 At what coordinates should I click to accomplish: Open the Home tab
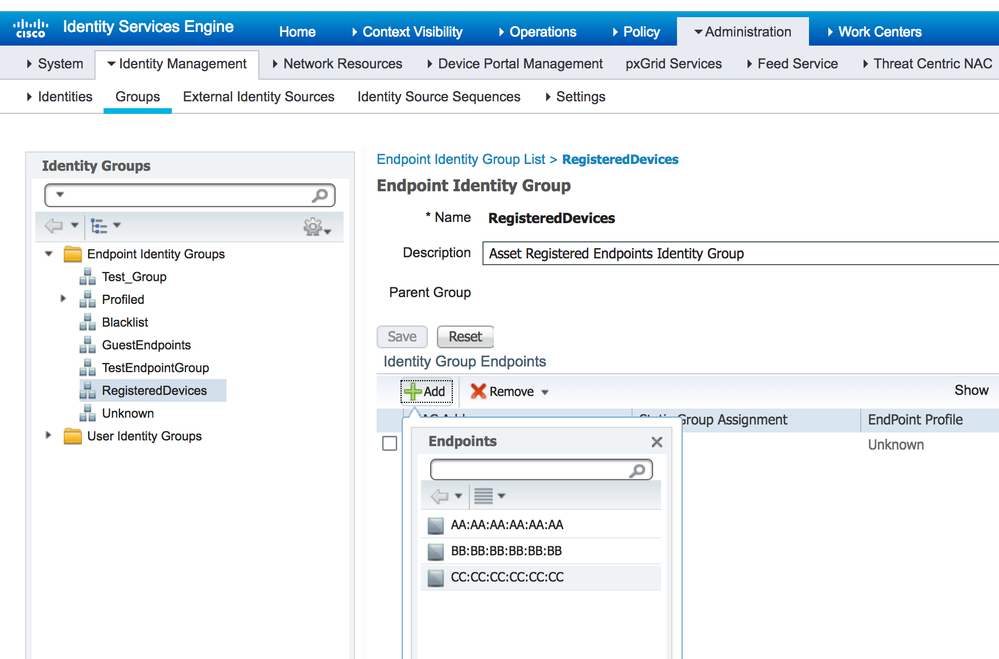click(298, 32)
